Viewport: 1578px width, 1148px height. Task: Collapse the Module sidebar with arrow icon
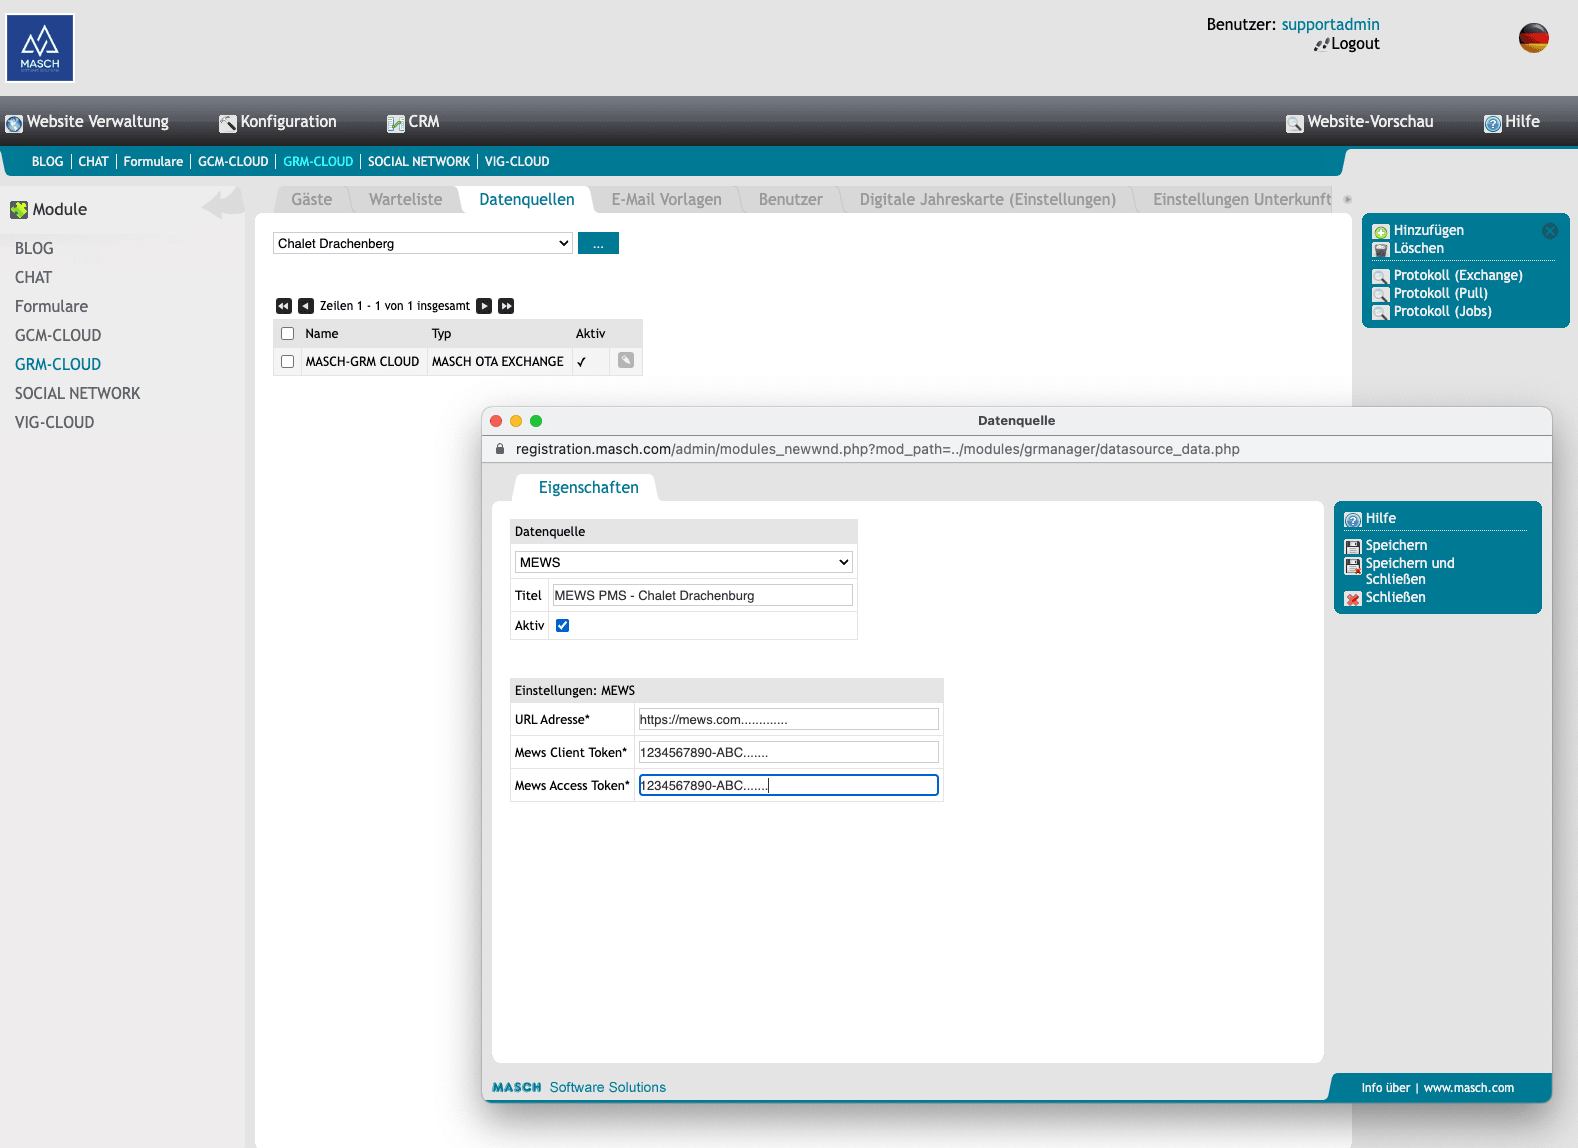point(223,206)
